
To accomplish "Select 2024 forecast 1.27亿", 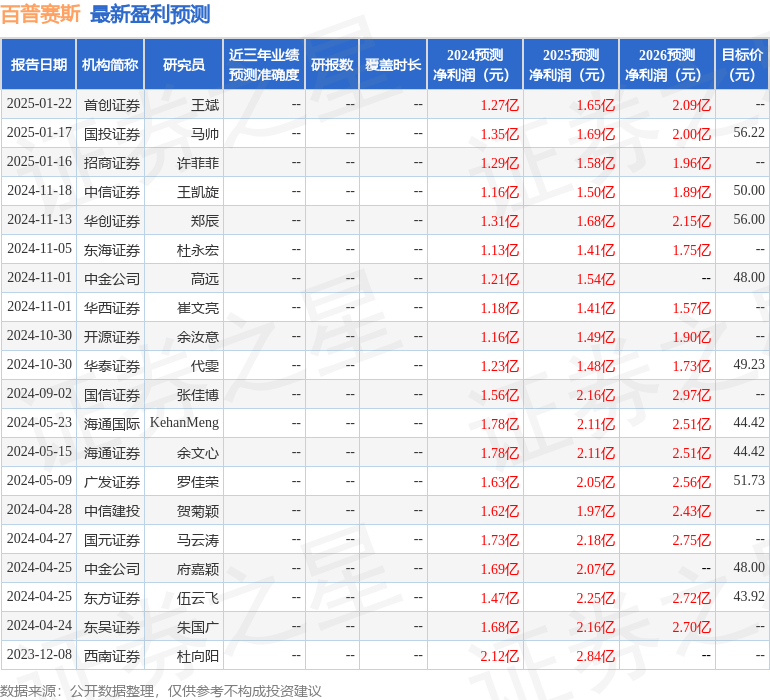I will point(499,105).
